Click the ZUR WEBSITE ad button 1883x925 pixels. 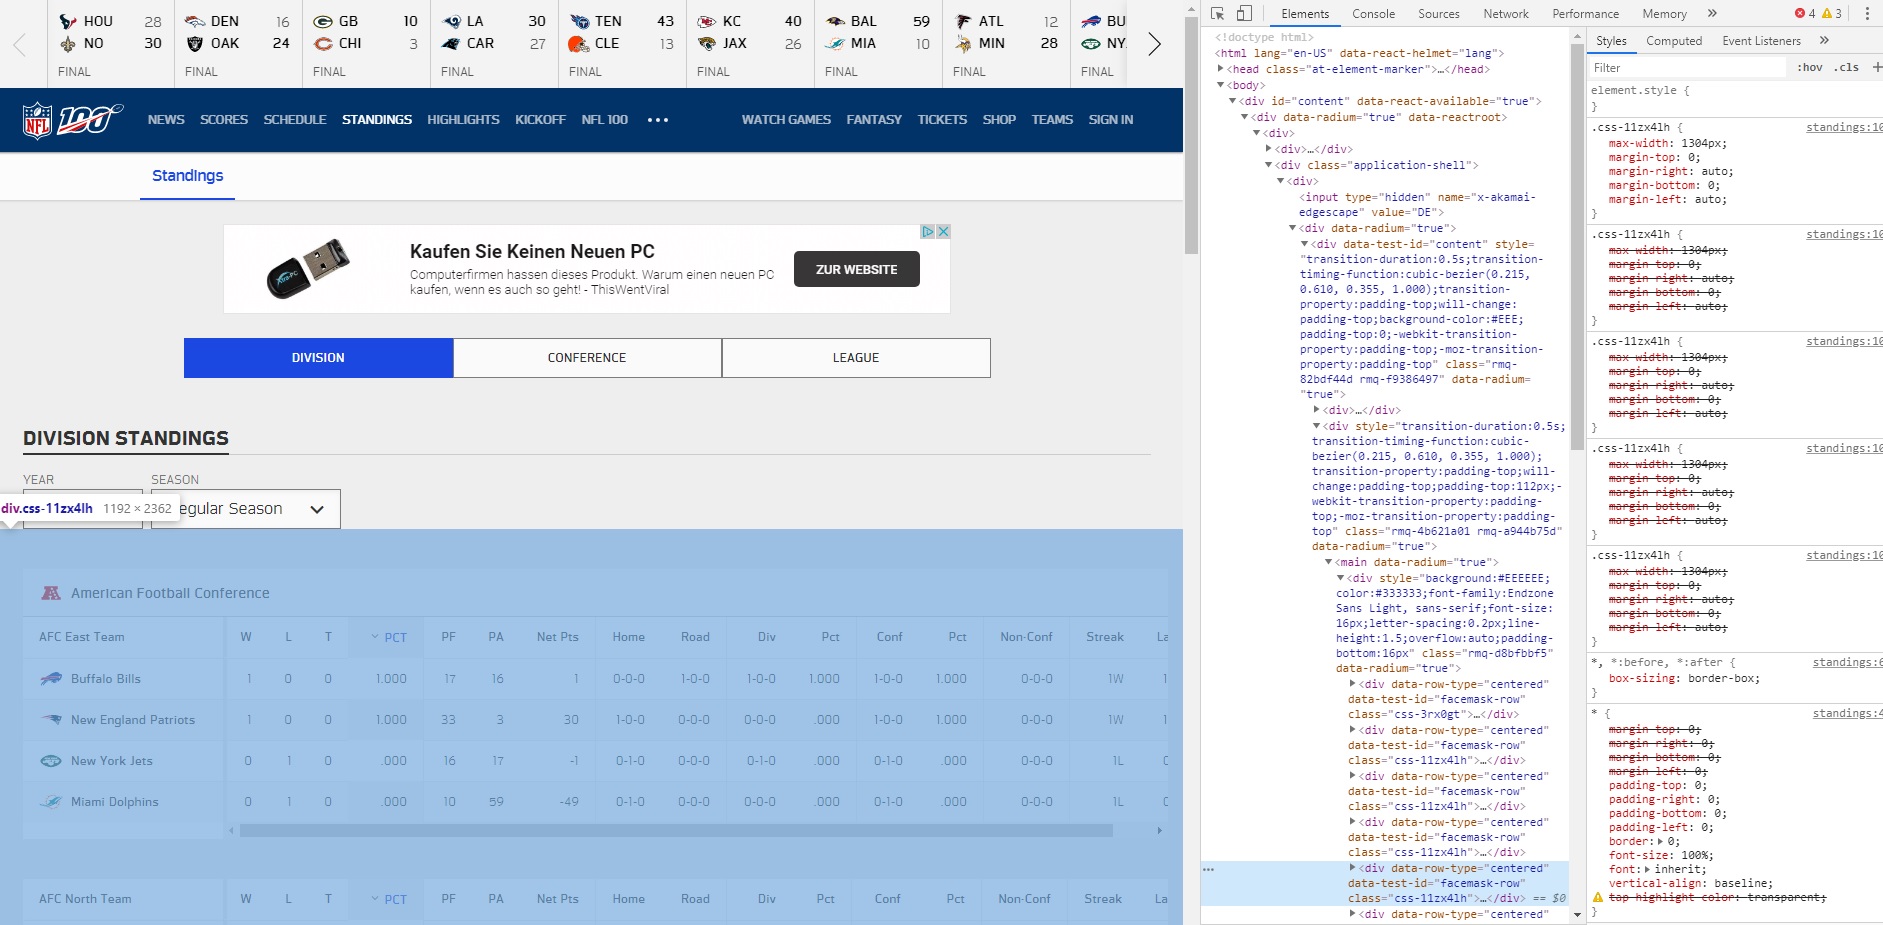[x=856, y=269]
